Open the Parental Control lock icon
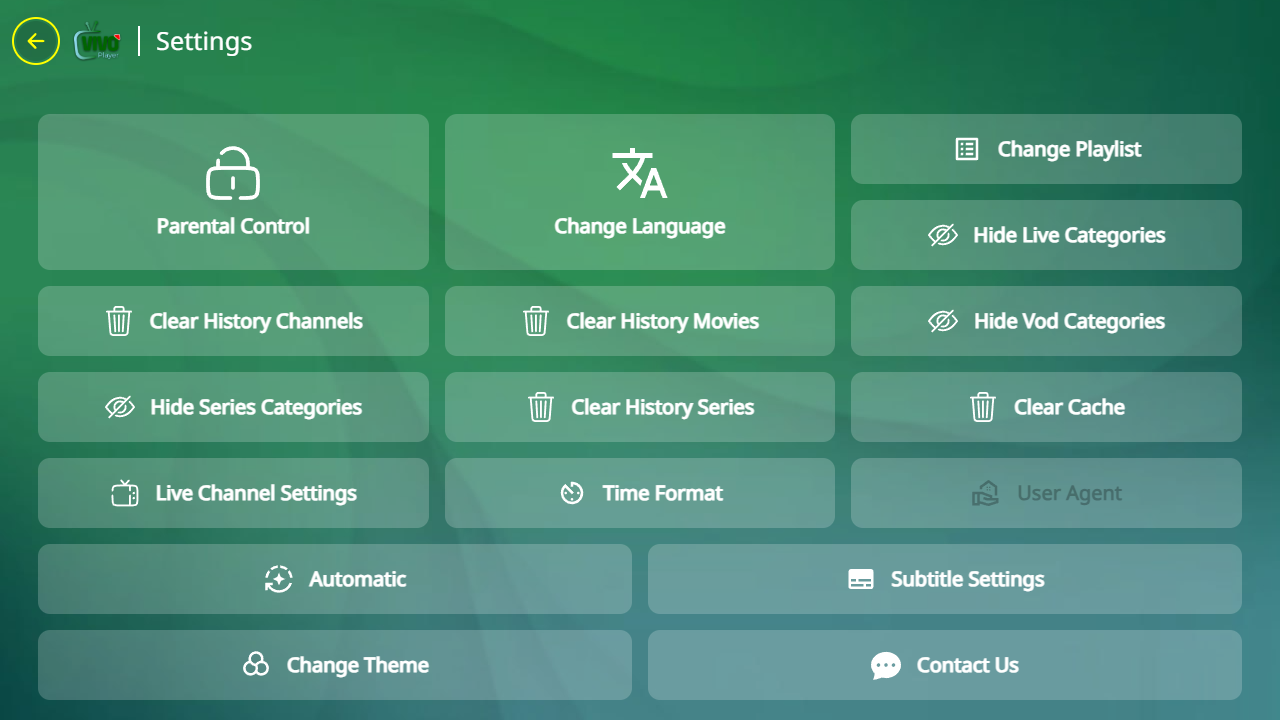Viewport: 1280px width, 720px height. coord(233,172)
